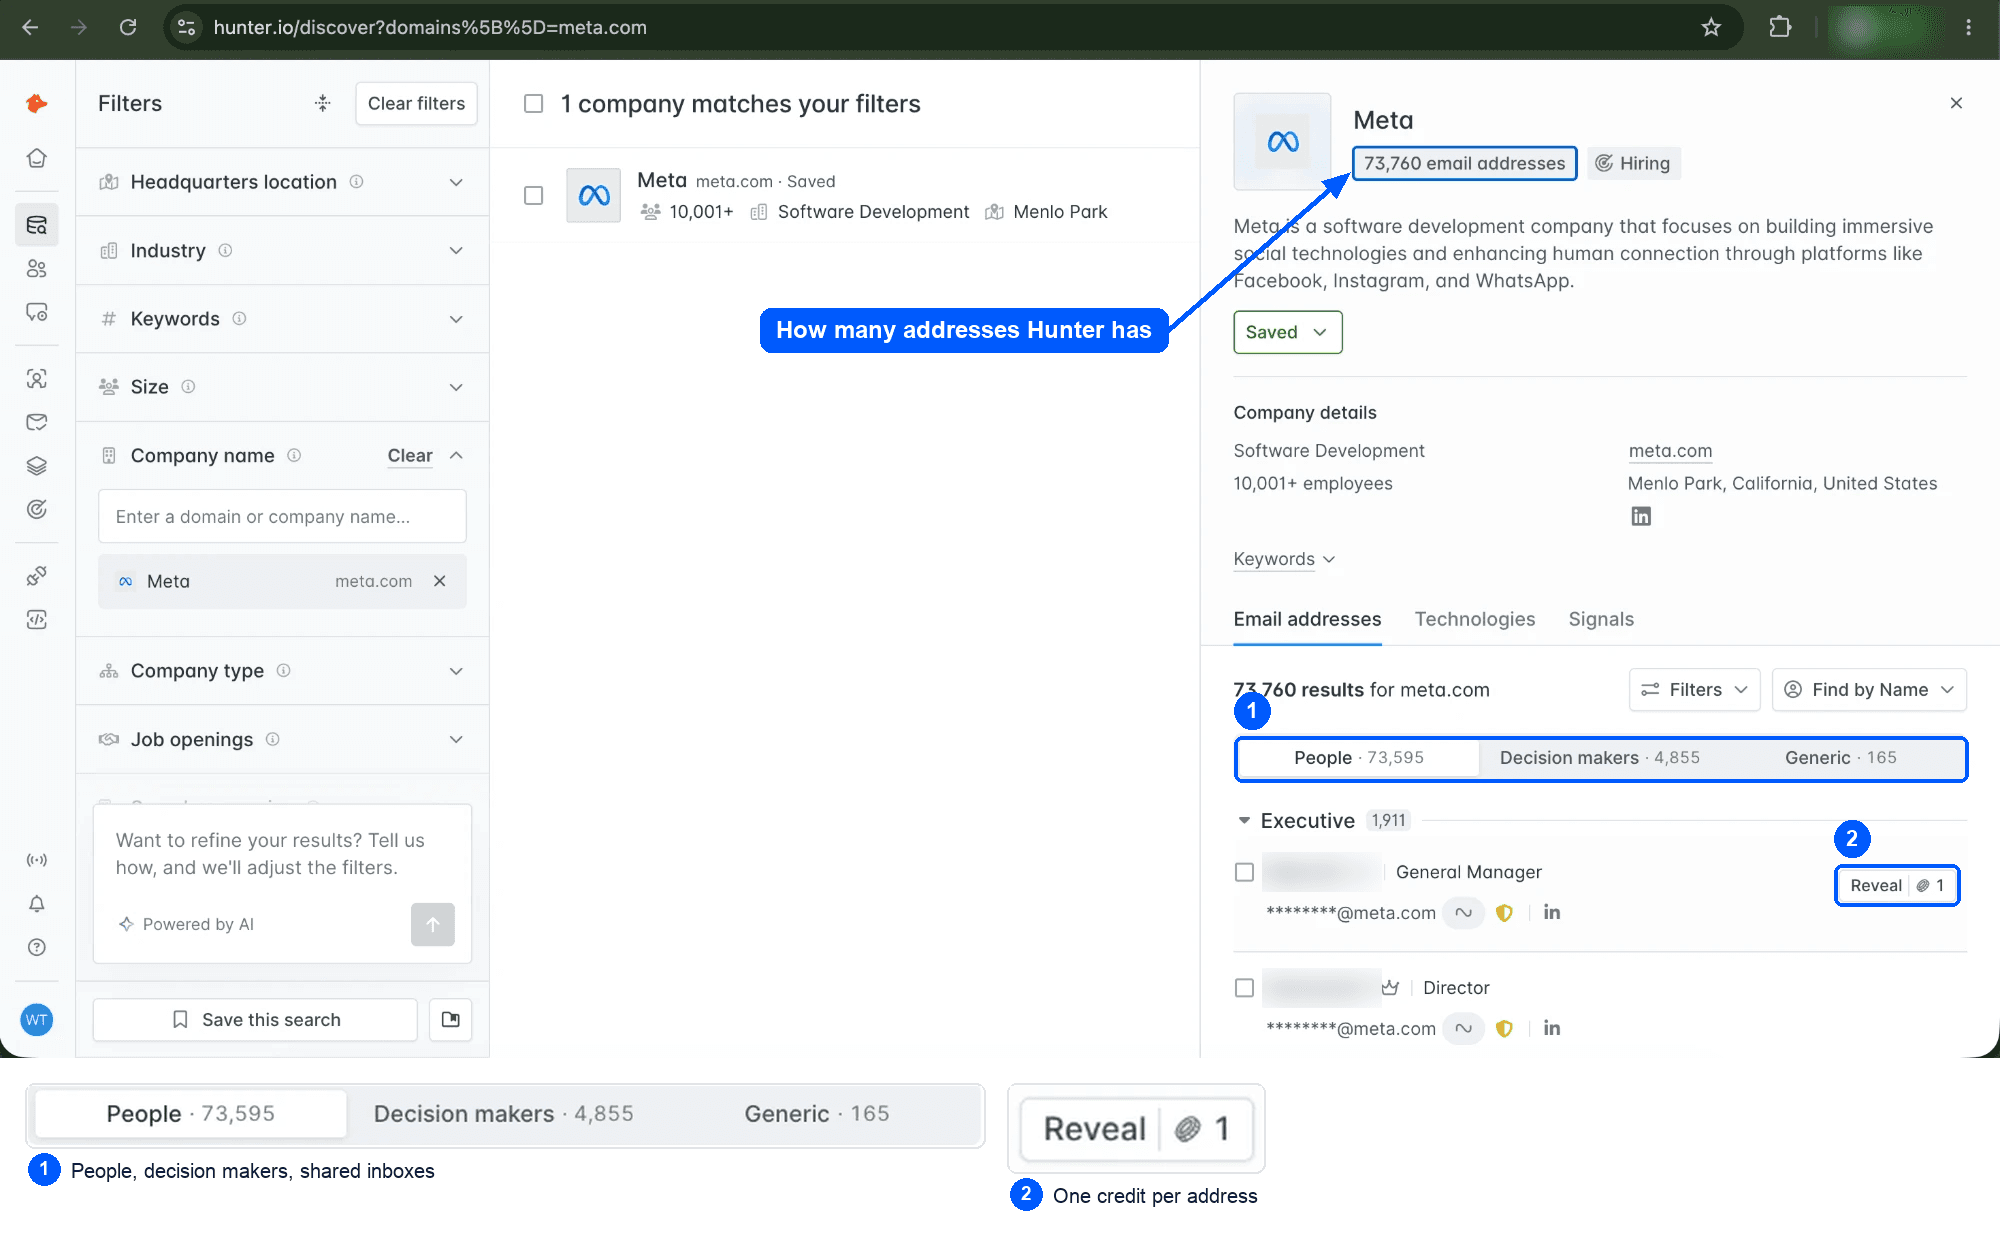The image size is (2000, 1242).
Task: Switch to the Technologies tab
Action: pyautogui.click(x=1475, y=619)
